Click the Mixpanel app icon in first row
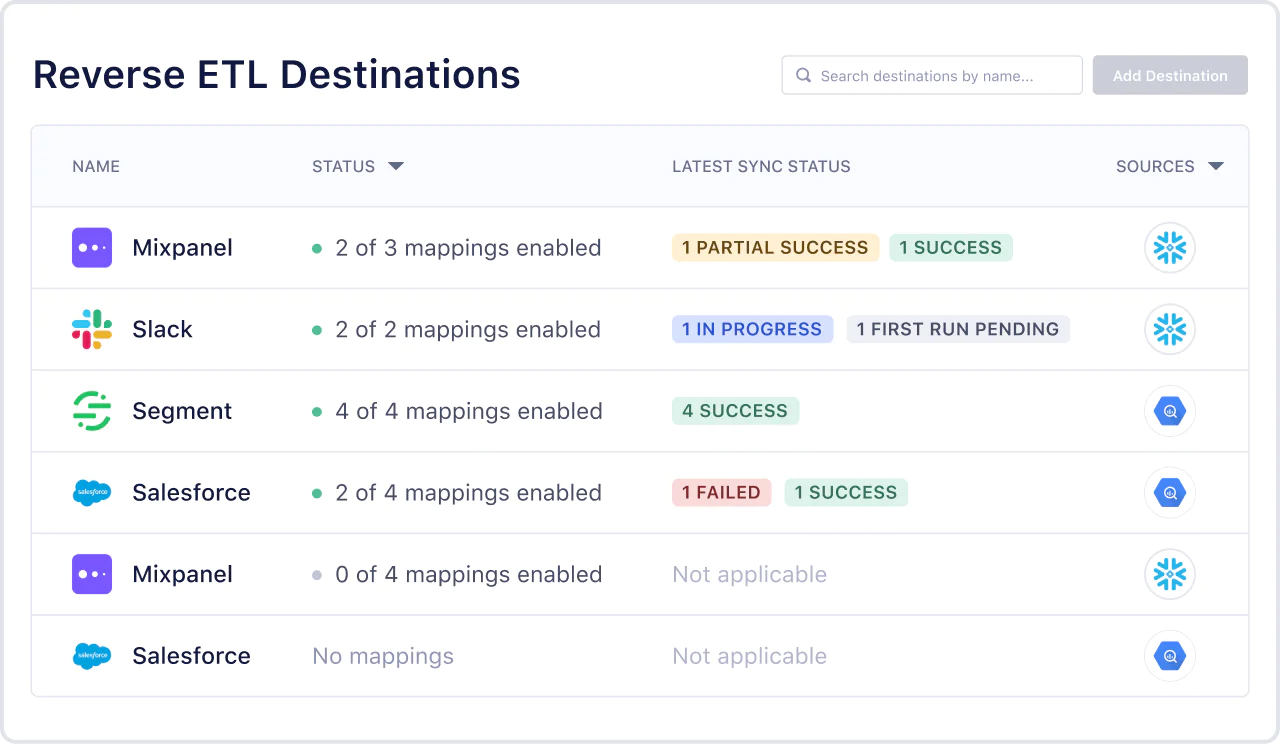Image resolution: width=1280 pixels, height=744 pixels. pyautogui.click(x=91, y=247)
